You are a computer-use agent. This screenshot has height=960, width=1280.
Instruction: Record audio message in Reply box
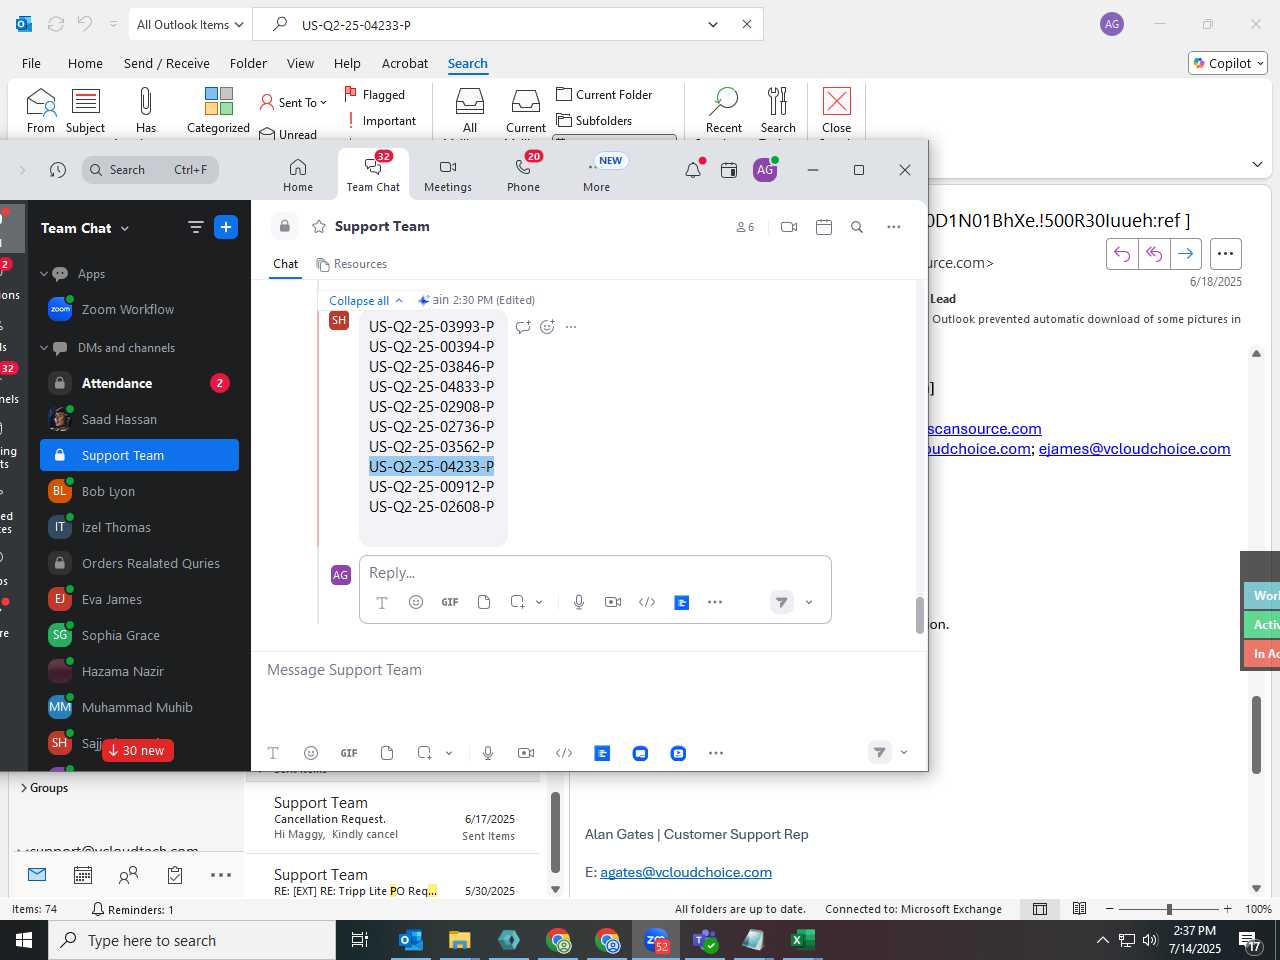(x=579, y=602)
